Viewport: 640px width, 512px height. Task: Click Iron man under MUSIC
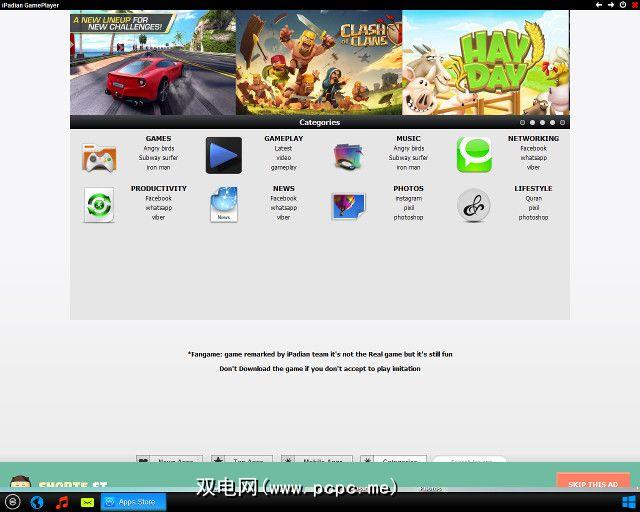click(409, 167)
